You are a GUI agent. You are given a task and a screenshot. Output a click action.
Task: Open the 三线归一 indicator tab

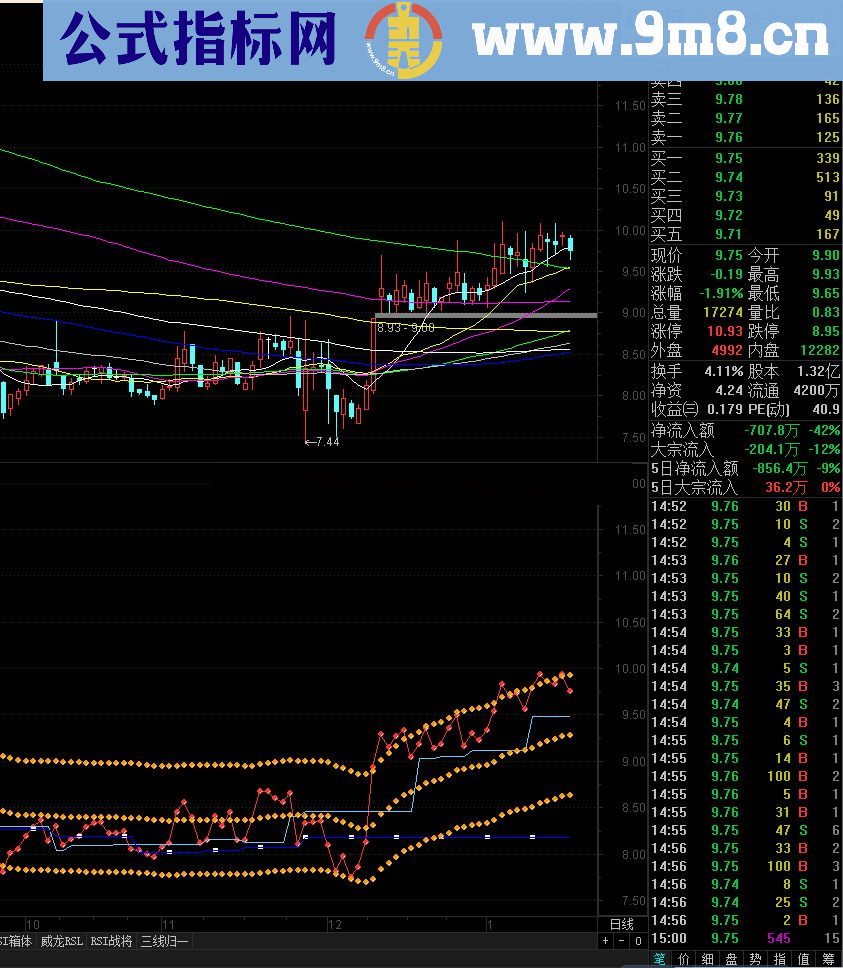pos(163,941)
